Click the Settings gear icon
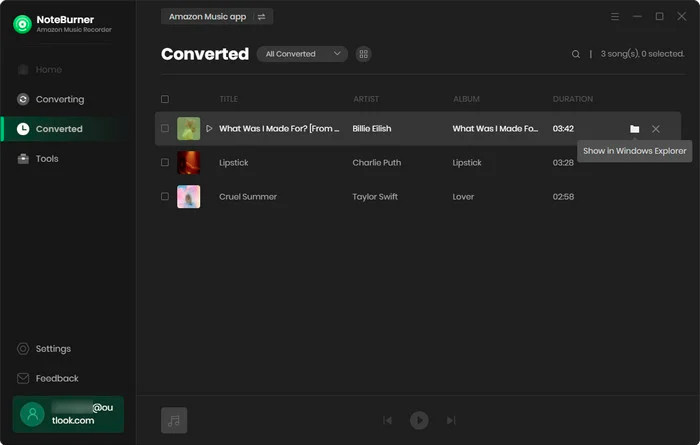Screen dimensions: 700x445 (23, 349)
